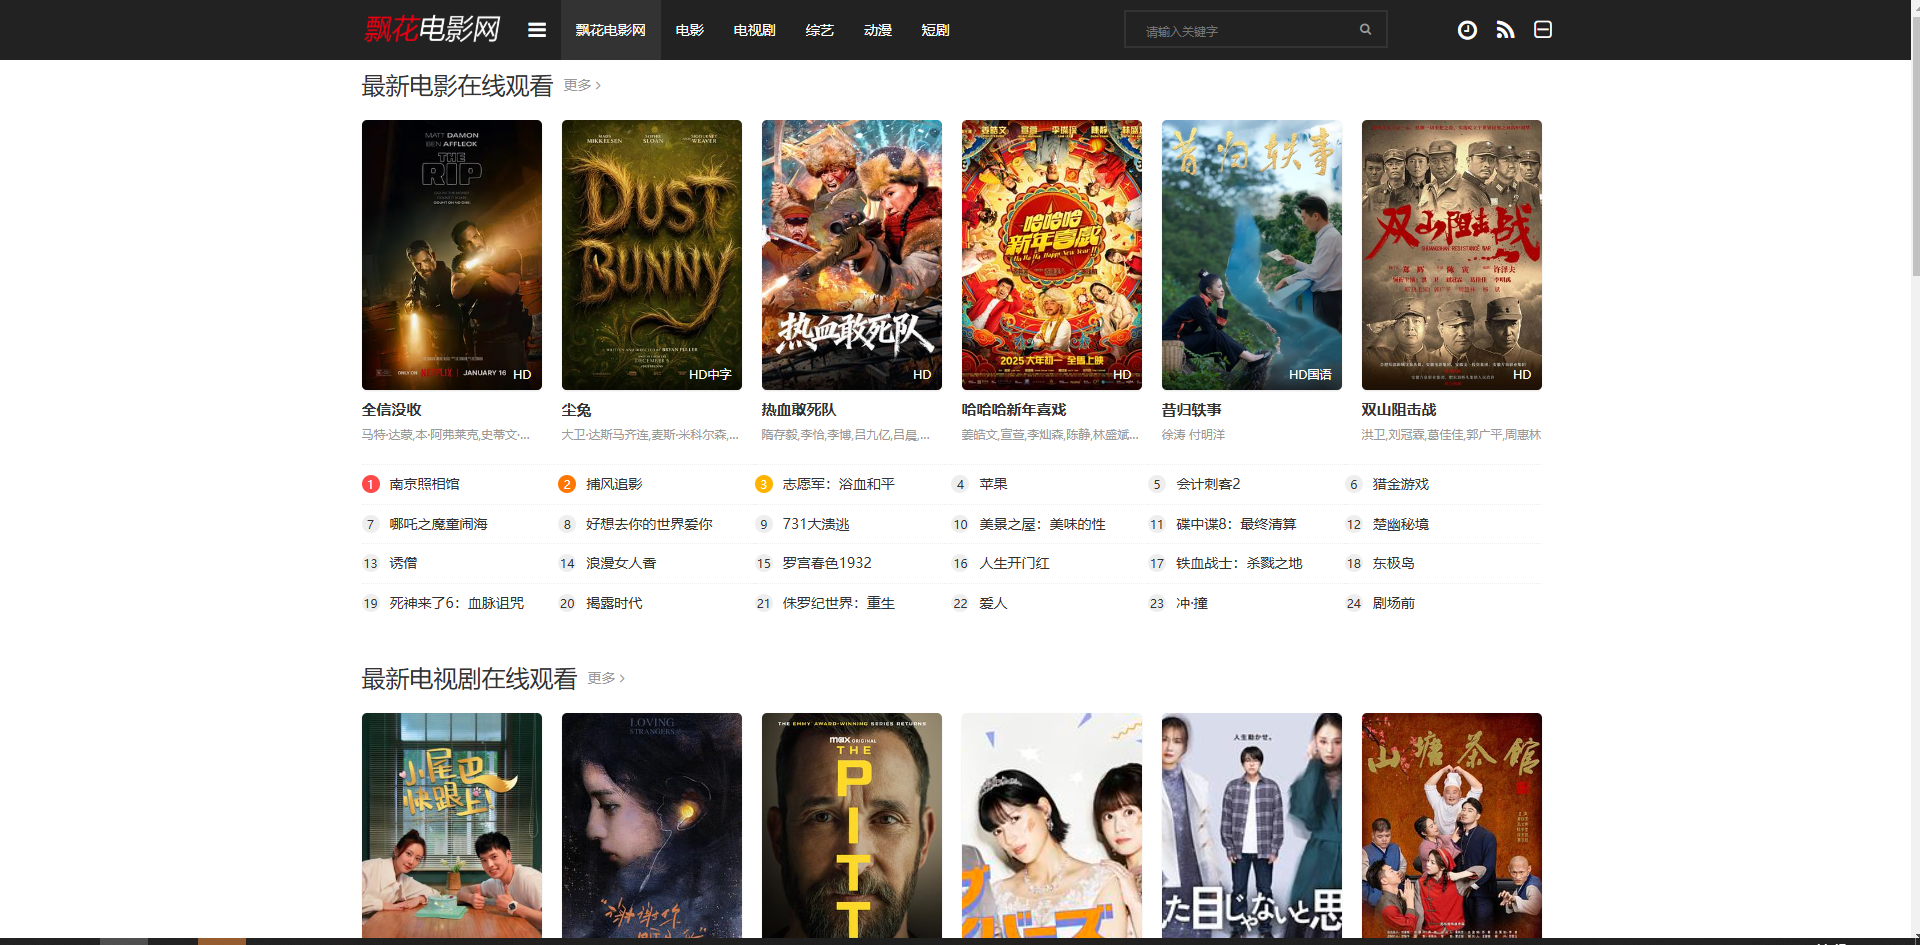Open the Dust Bunny movie poster
This screenshot has width=1920, height=945.
(652, 254)
